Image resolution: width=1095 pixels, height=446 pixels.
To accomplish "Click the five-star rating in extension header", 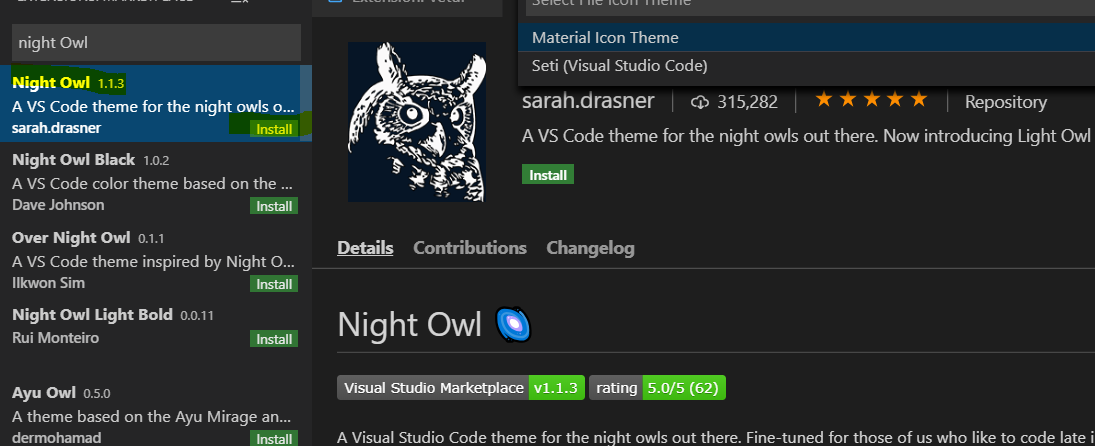I will coord(872,100).
